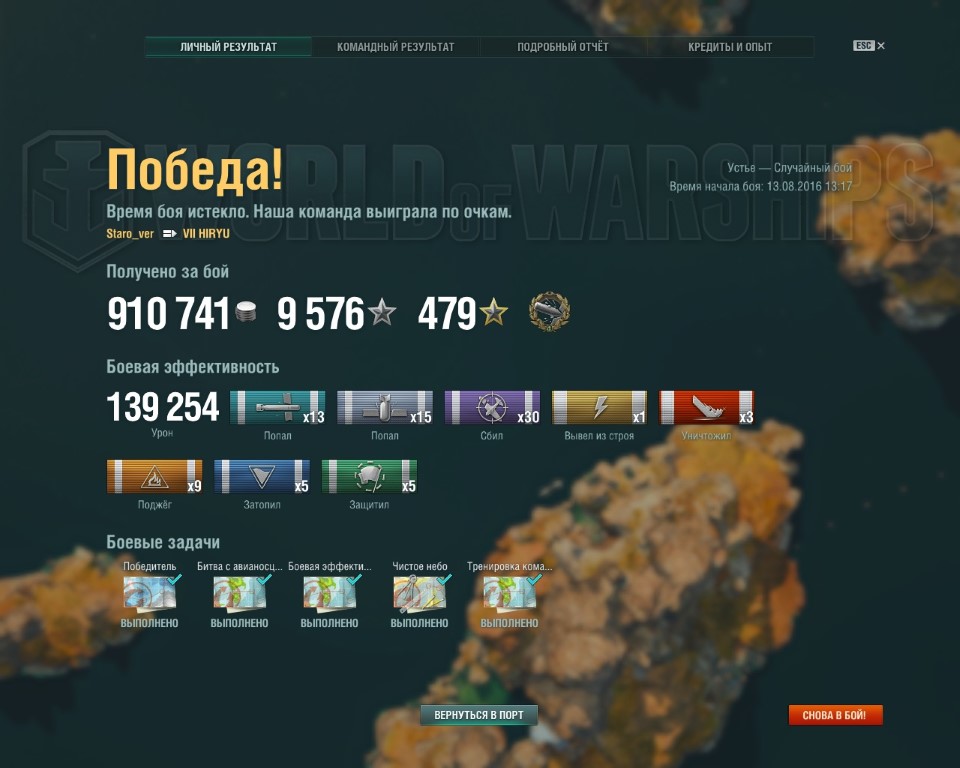Open the Подробный отчёт tab
Screen dimensions: 960x768
pyautogui.click(x=563, y=47)
